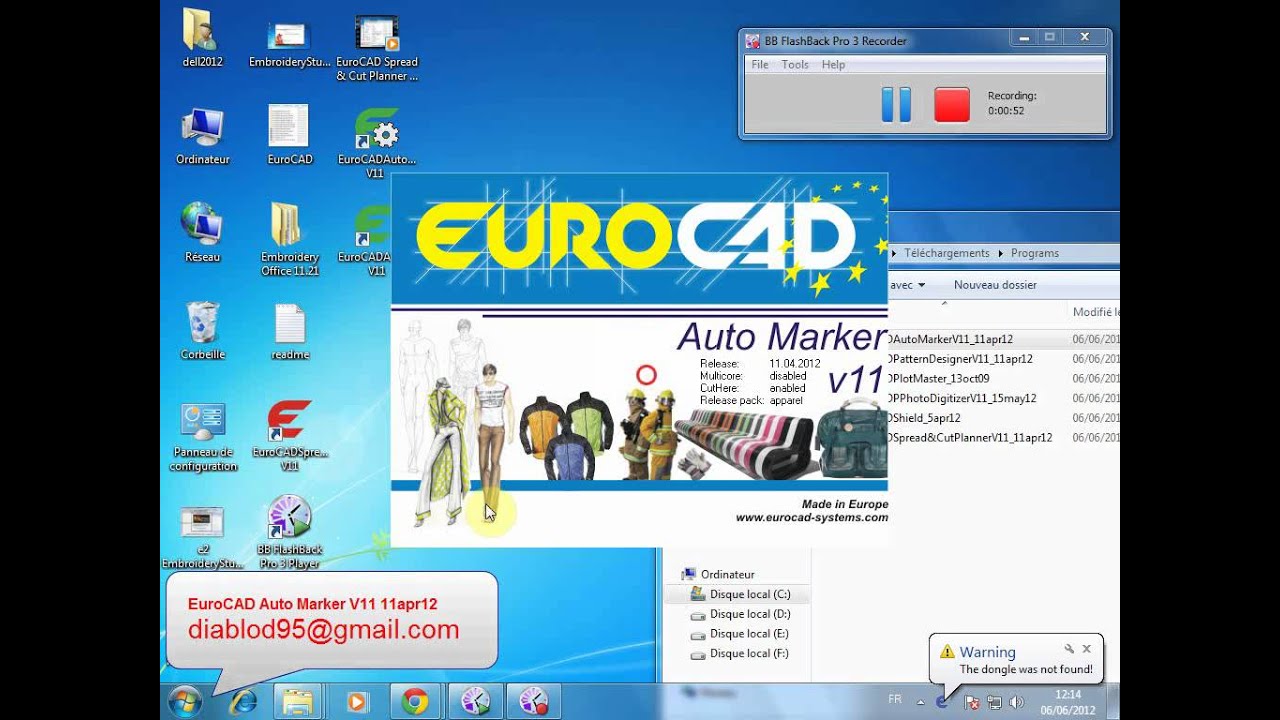Open Action Center flag tray icon
This screenshot has height=720, width=1280.
click(971, 703)
